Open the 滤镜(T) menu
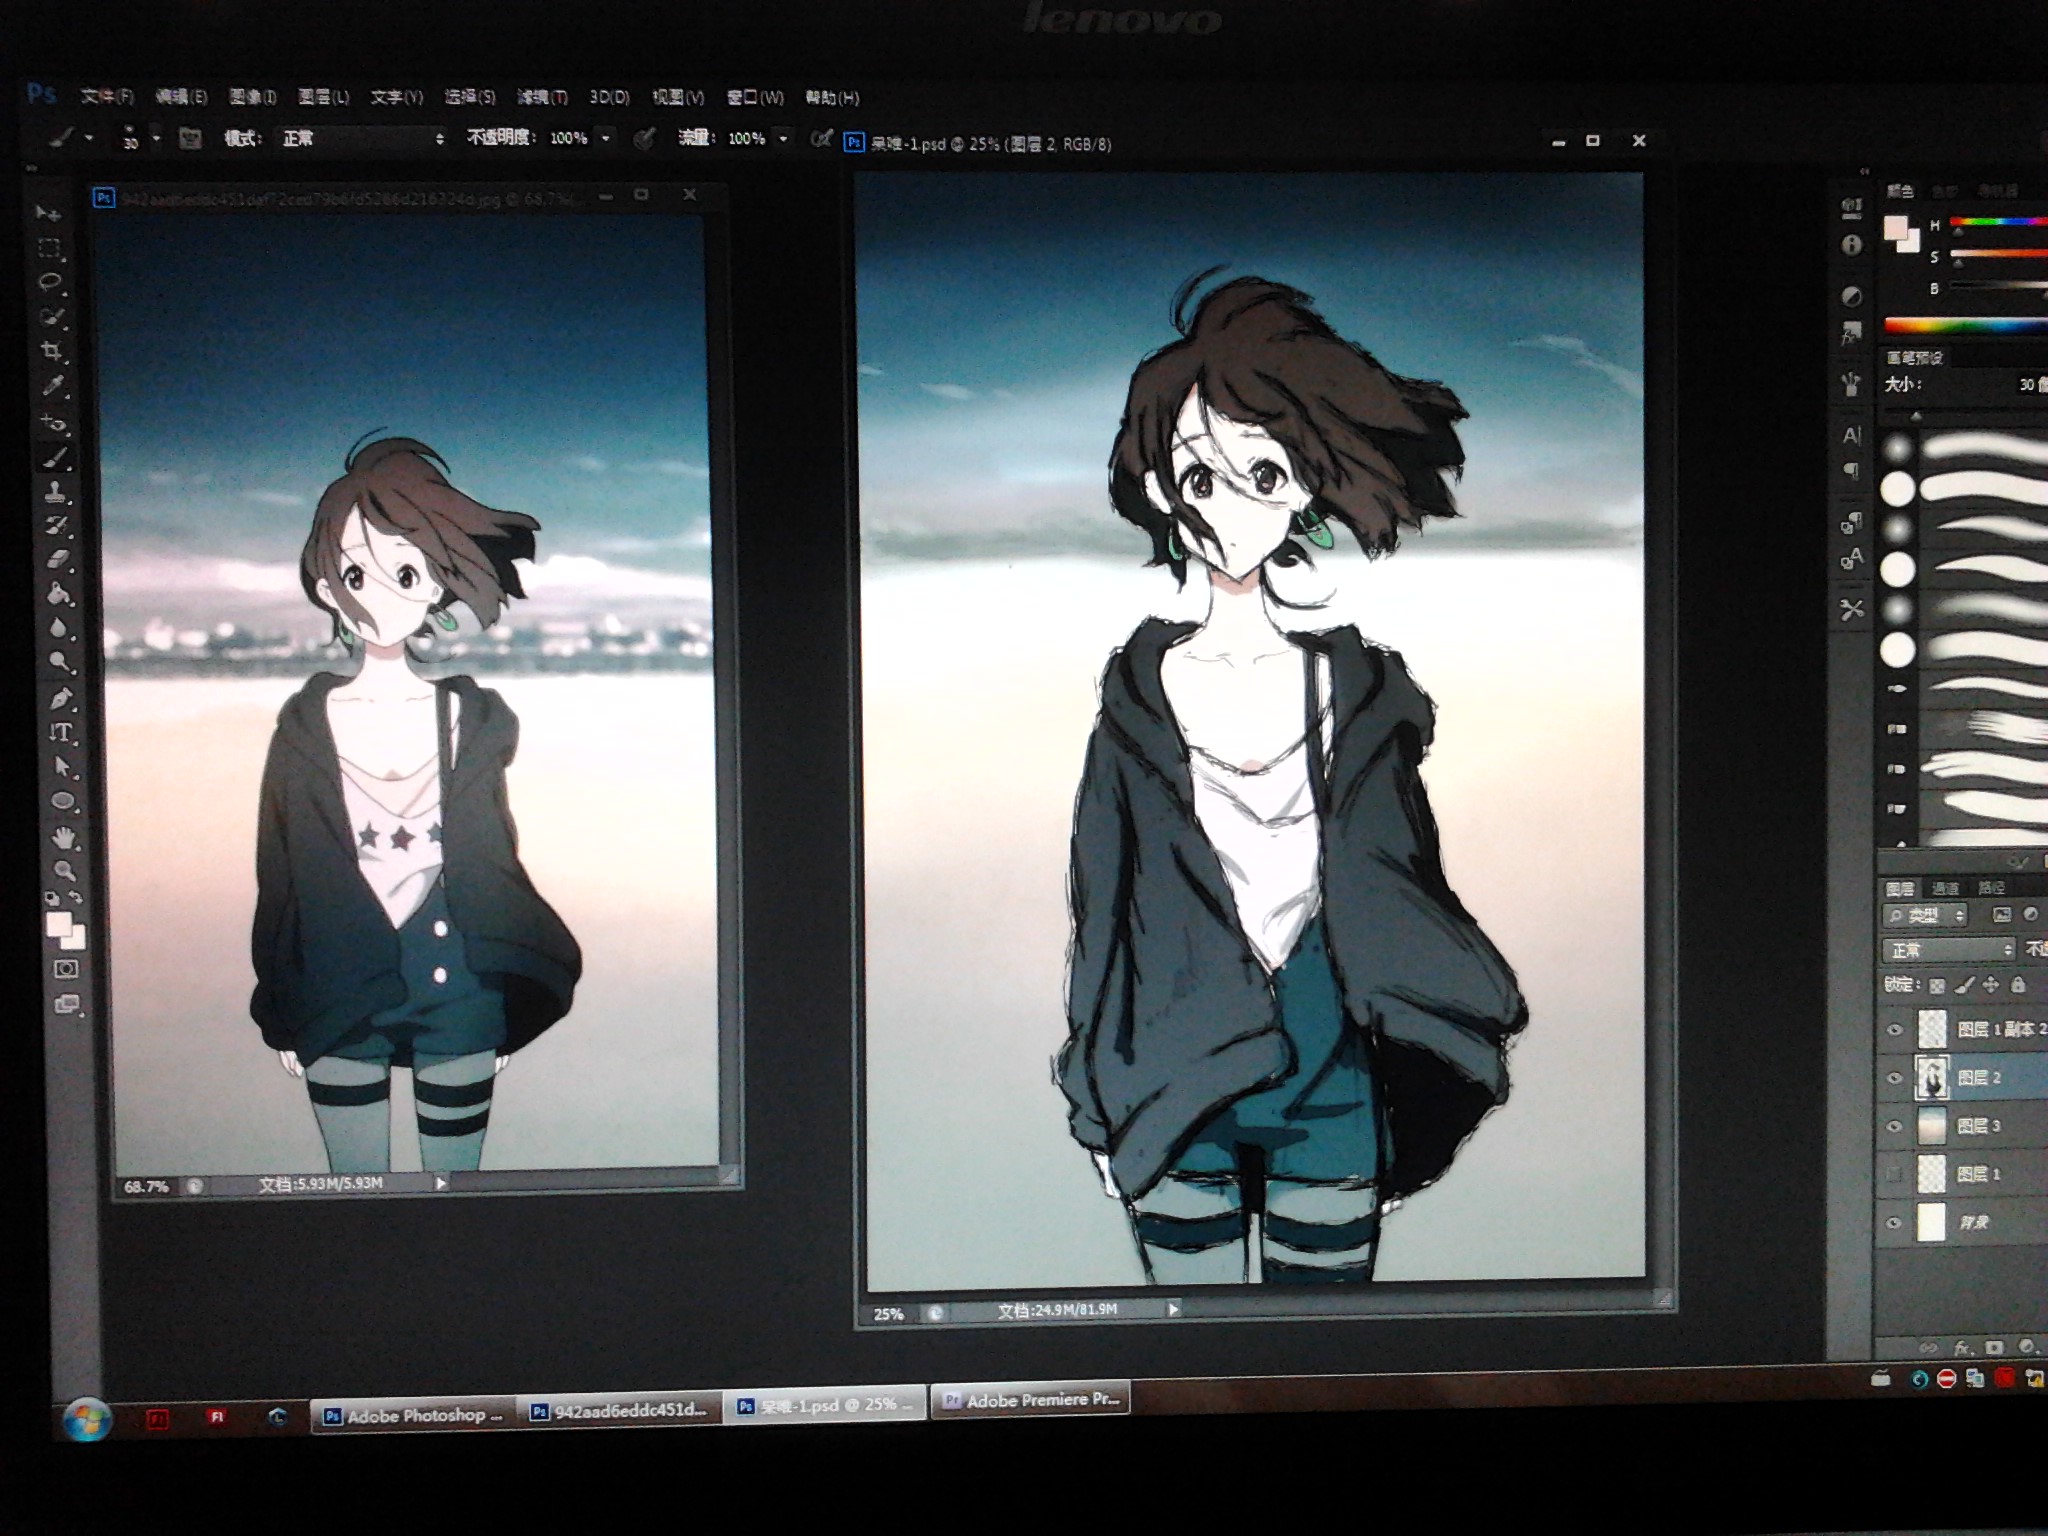Viewport: 2048px width, 1536px height. (x=542, y=97)
